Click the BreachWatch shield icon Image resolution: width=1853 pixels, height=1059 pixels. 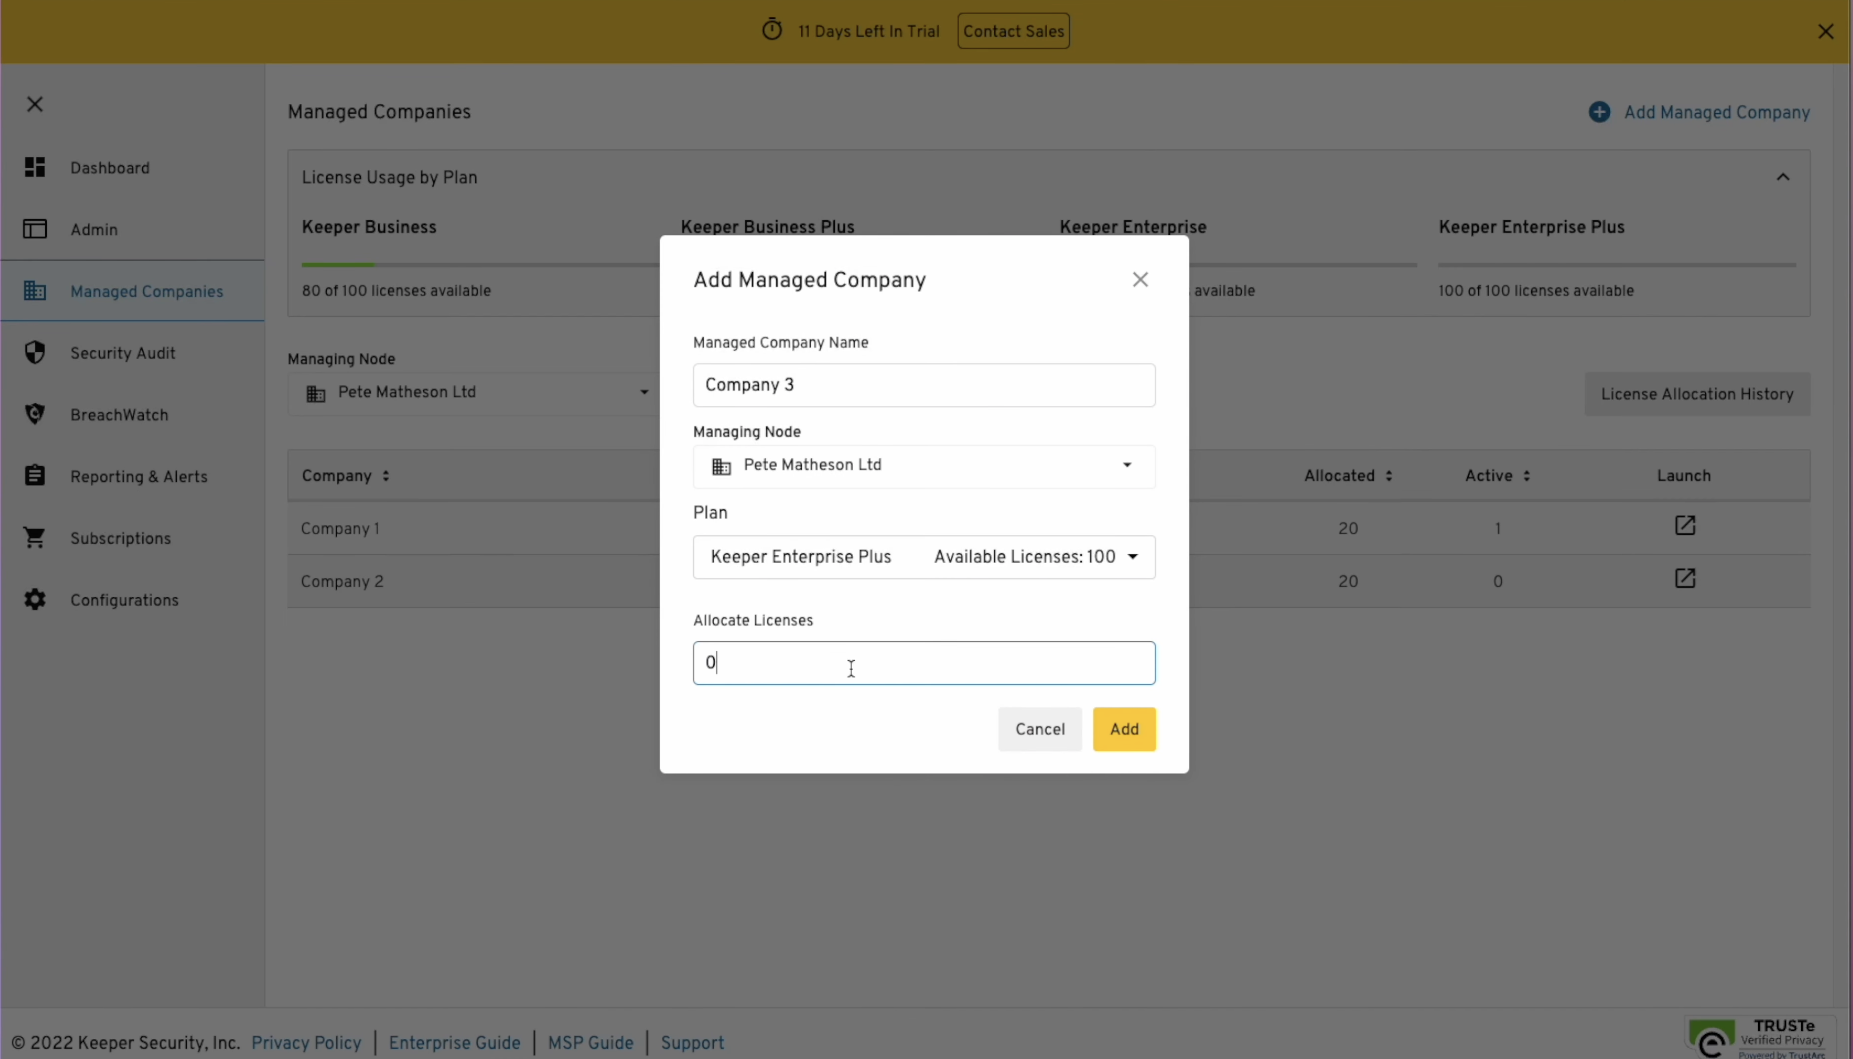click(x=35, y=414)
